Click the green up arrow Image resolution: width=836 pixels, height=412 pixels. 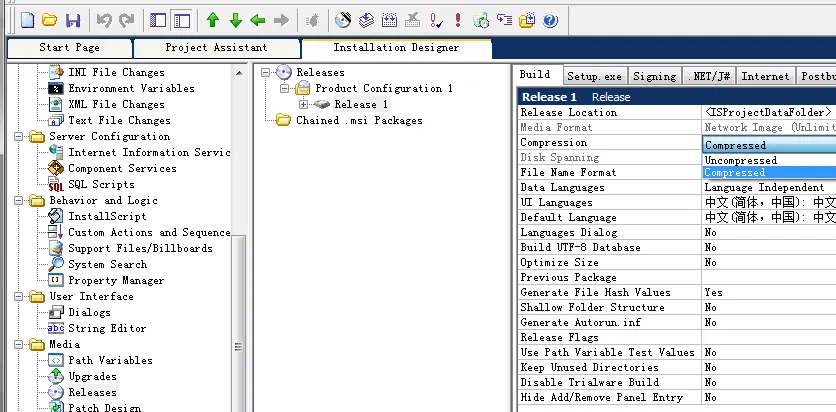pyautogui.click(x=213, y=21)
